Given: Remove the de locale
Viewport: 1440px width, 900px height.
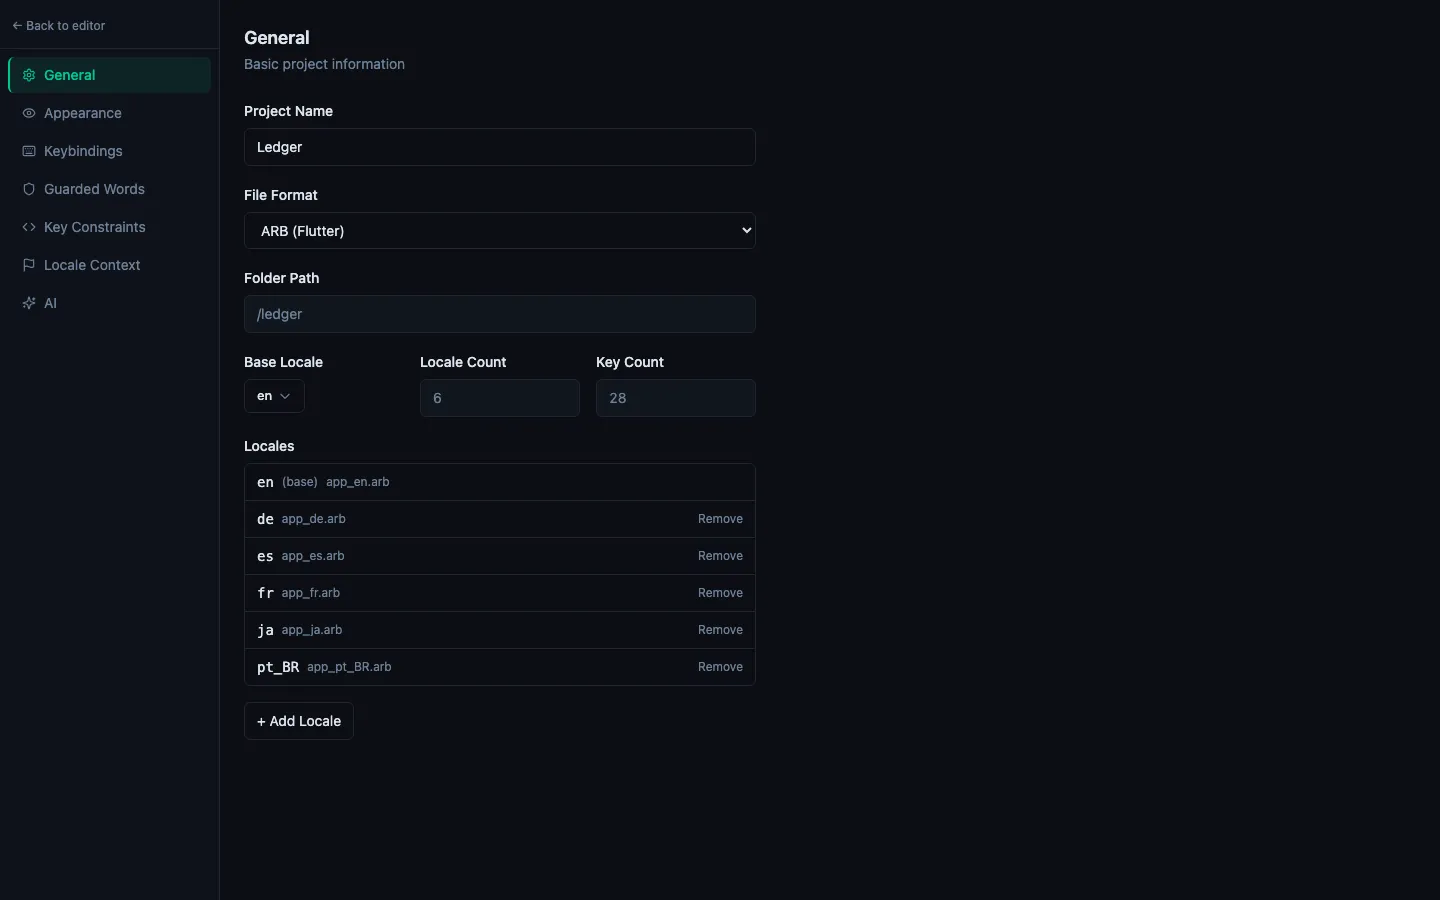Looking at the screenshot, I should [720, 519].
